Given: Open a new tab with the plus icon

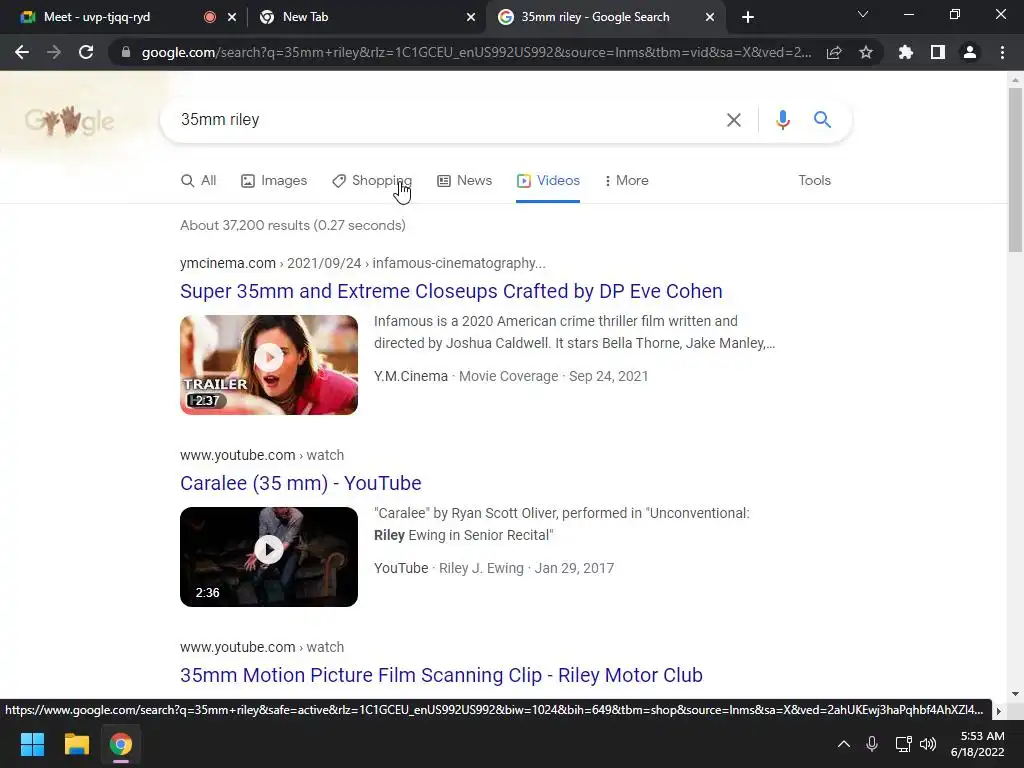Looking at the screenshot, I should tap(748, 17).
